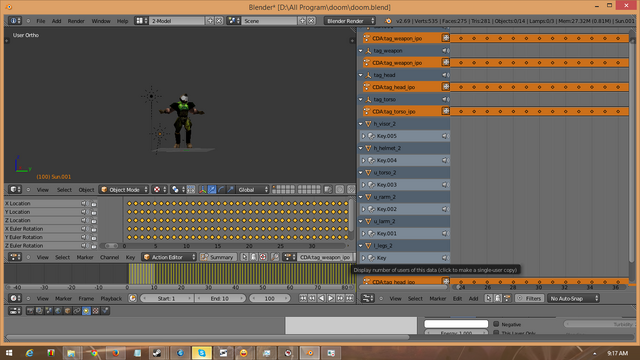Collapse the h_visor_2 NLA tree entry
This screenshot has width=640, height=360.
click(361, 124)
